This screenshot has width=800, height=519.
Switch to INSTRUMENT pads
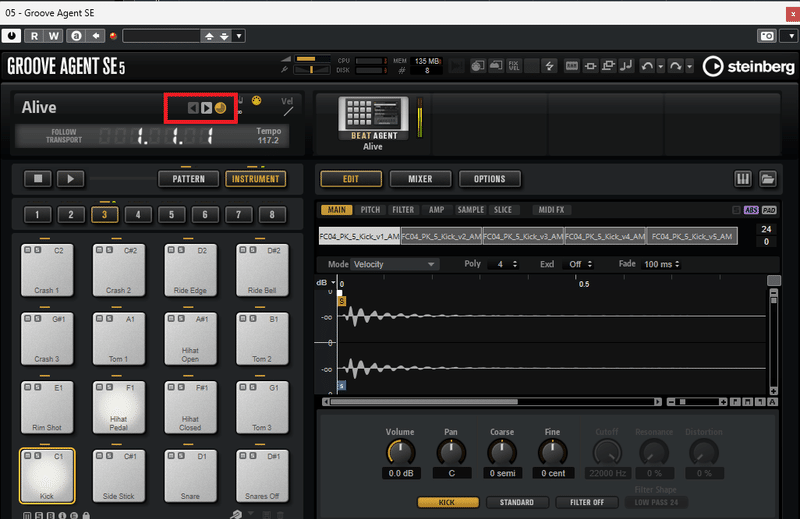click(256, 179)
